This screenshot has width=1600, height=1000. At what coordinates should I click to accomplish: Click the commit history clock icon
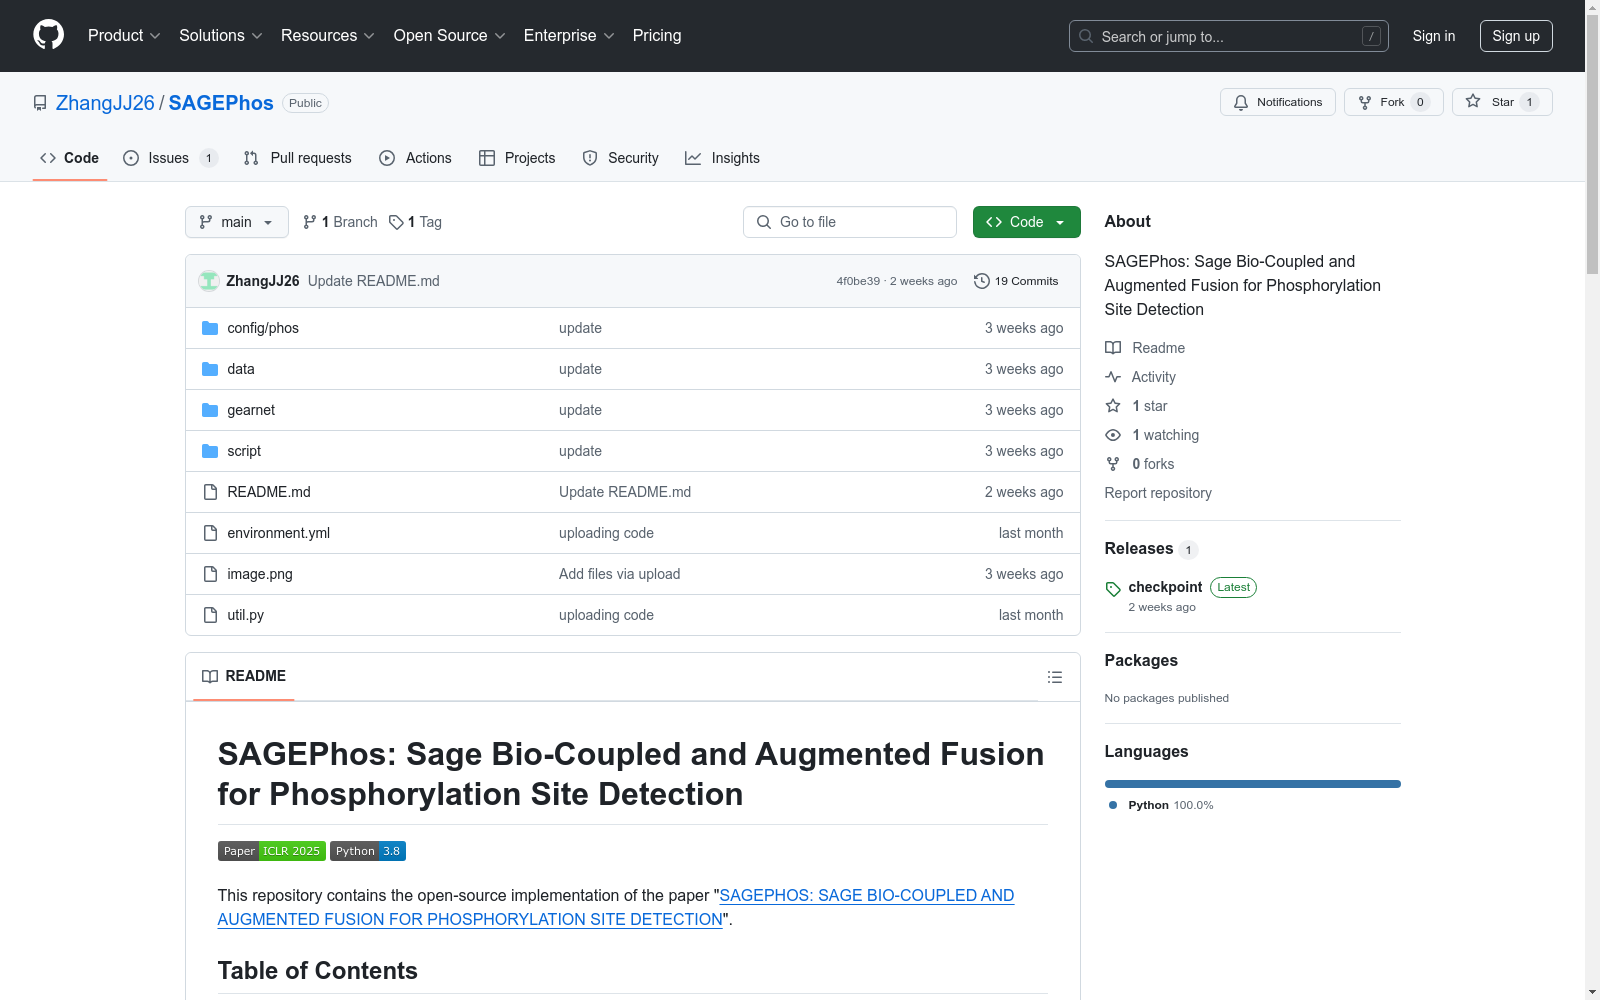coord(982,281)
